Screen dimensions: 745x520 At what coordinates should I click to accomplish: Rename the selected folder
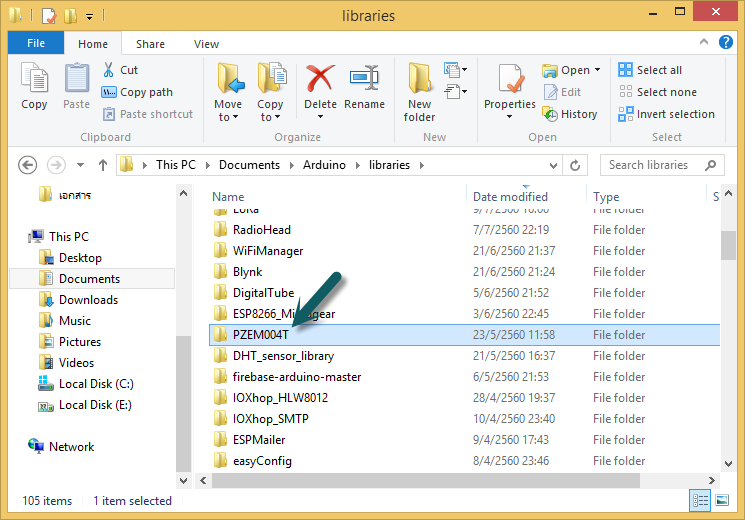coord(364,86)
